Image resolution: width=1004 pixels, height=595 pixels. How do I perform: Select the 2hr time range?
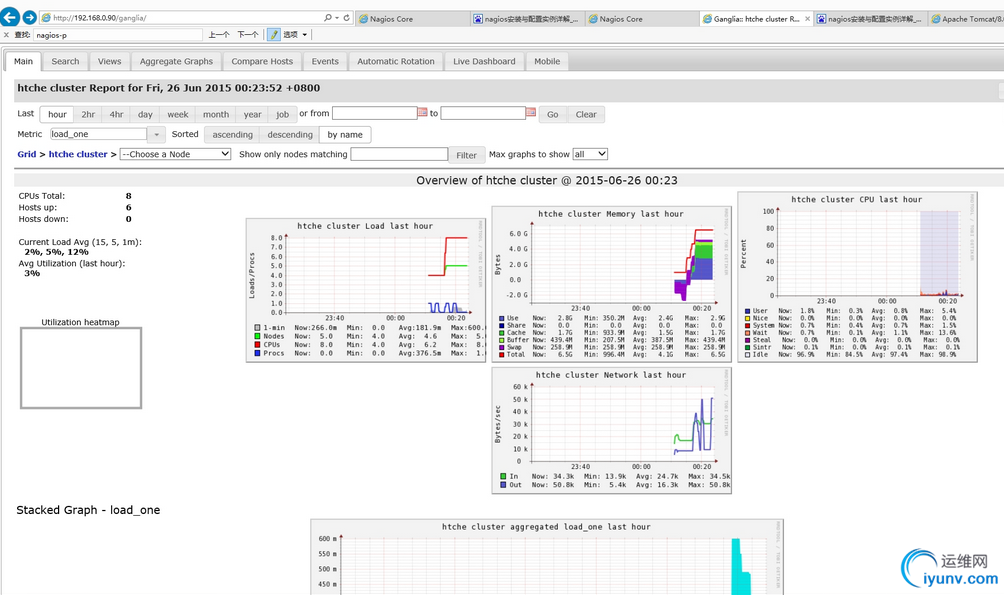click(x=88, y=114)
